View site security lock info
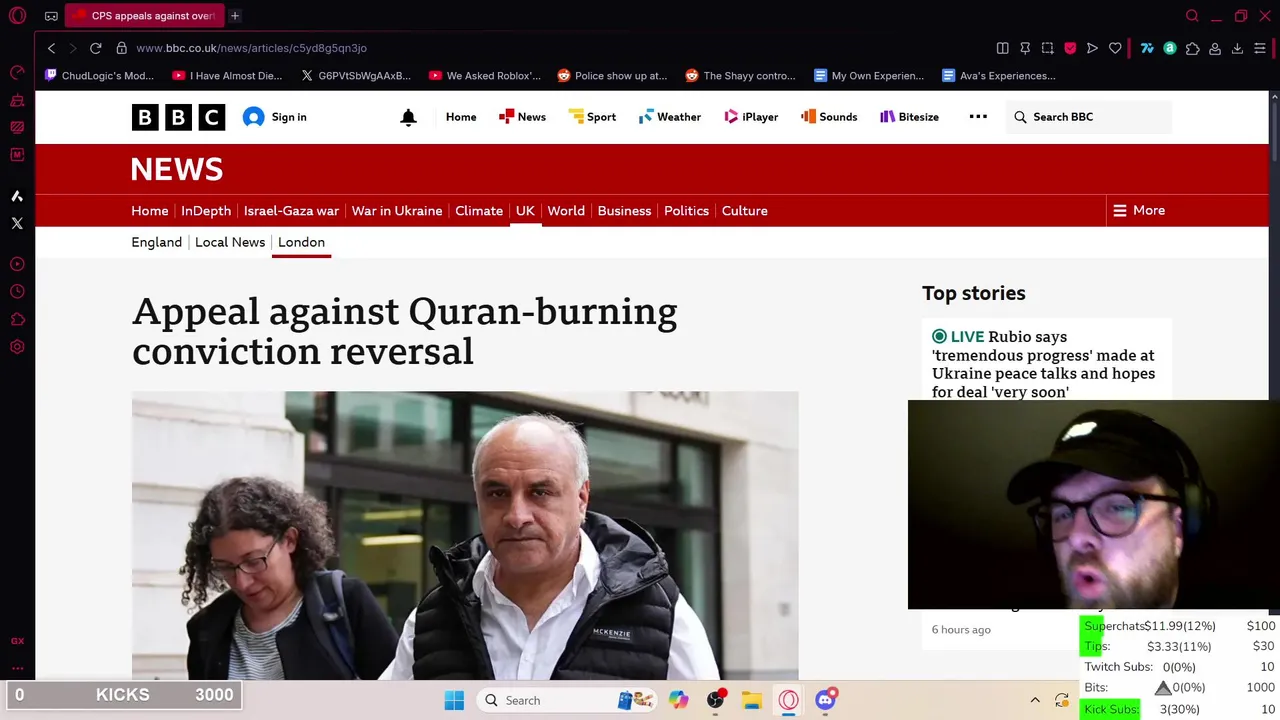 pyautogui.click(x=121, y=48)
